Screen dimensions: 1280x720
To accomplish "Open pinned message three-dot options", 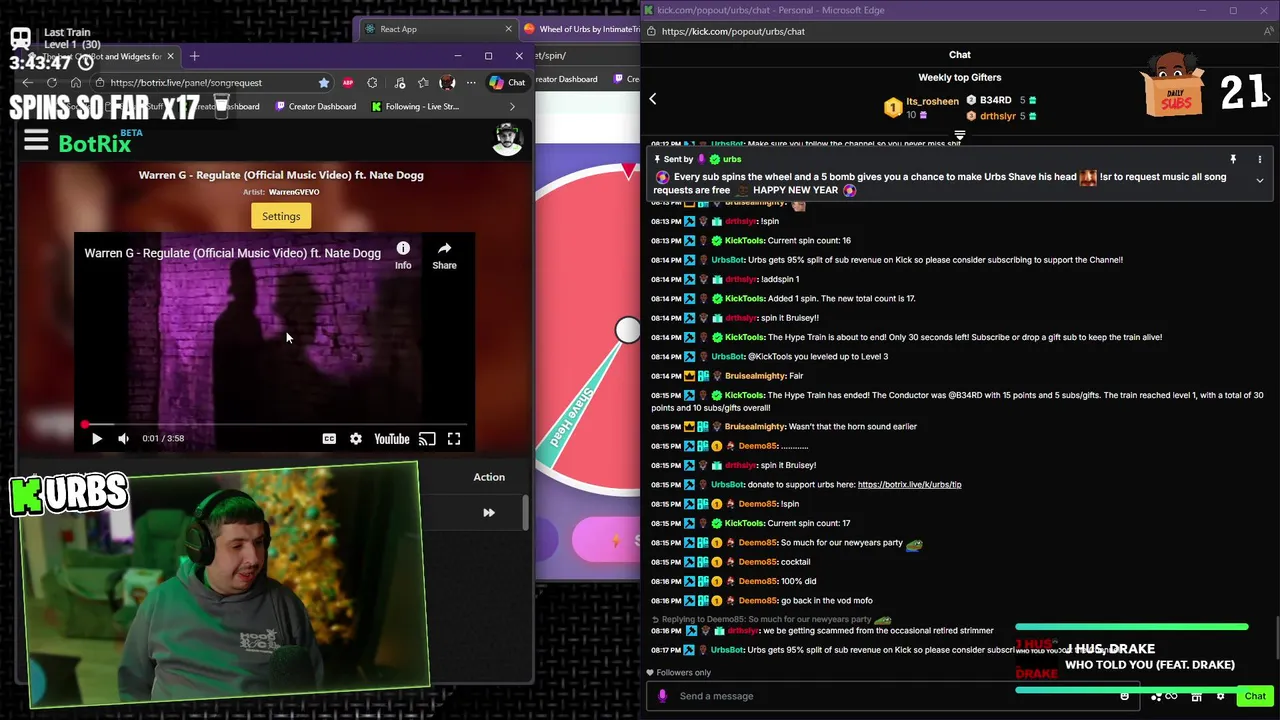I will [x=1260, y=159].
